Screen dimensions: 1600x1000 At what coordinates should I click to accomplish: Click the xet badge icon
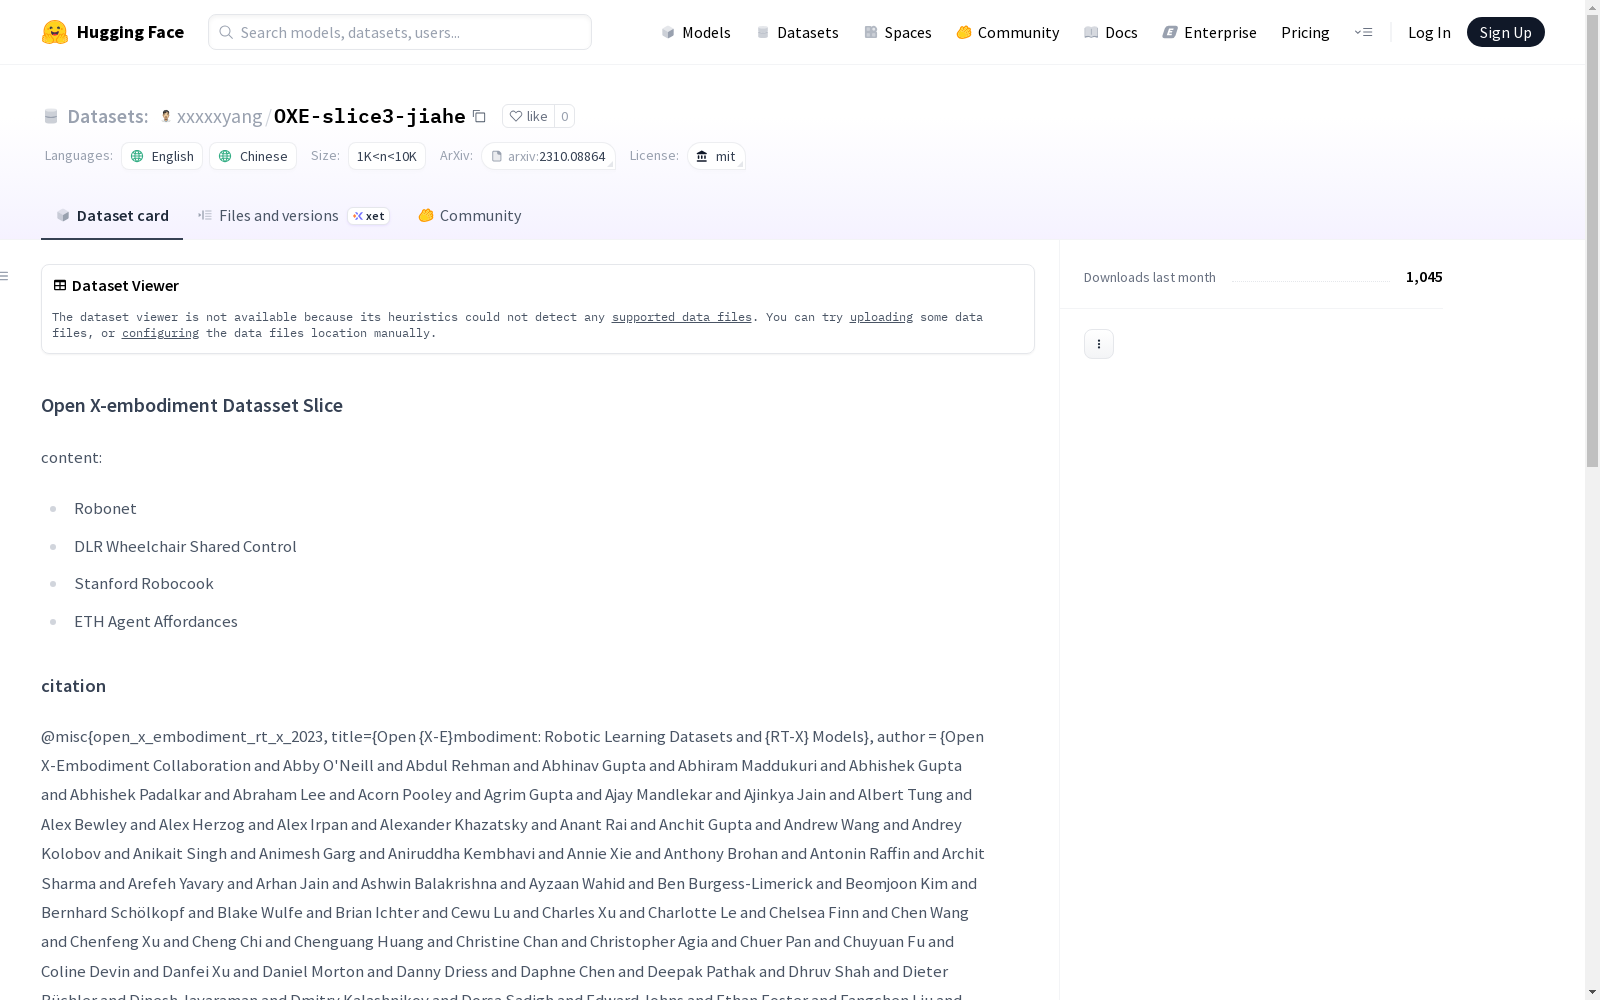(368, 216)
